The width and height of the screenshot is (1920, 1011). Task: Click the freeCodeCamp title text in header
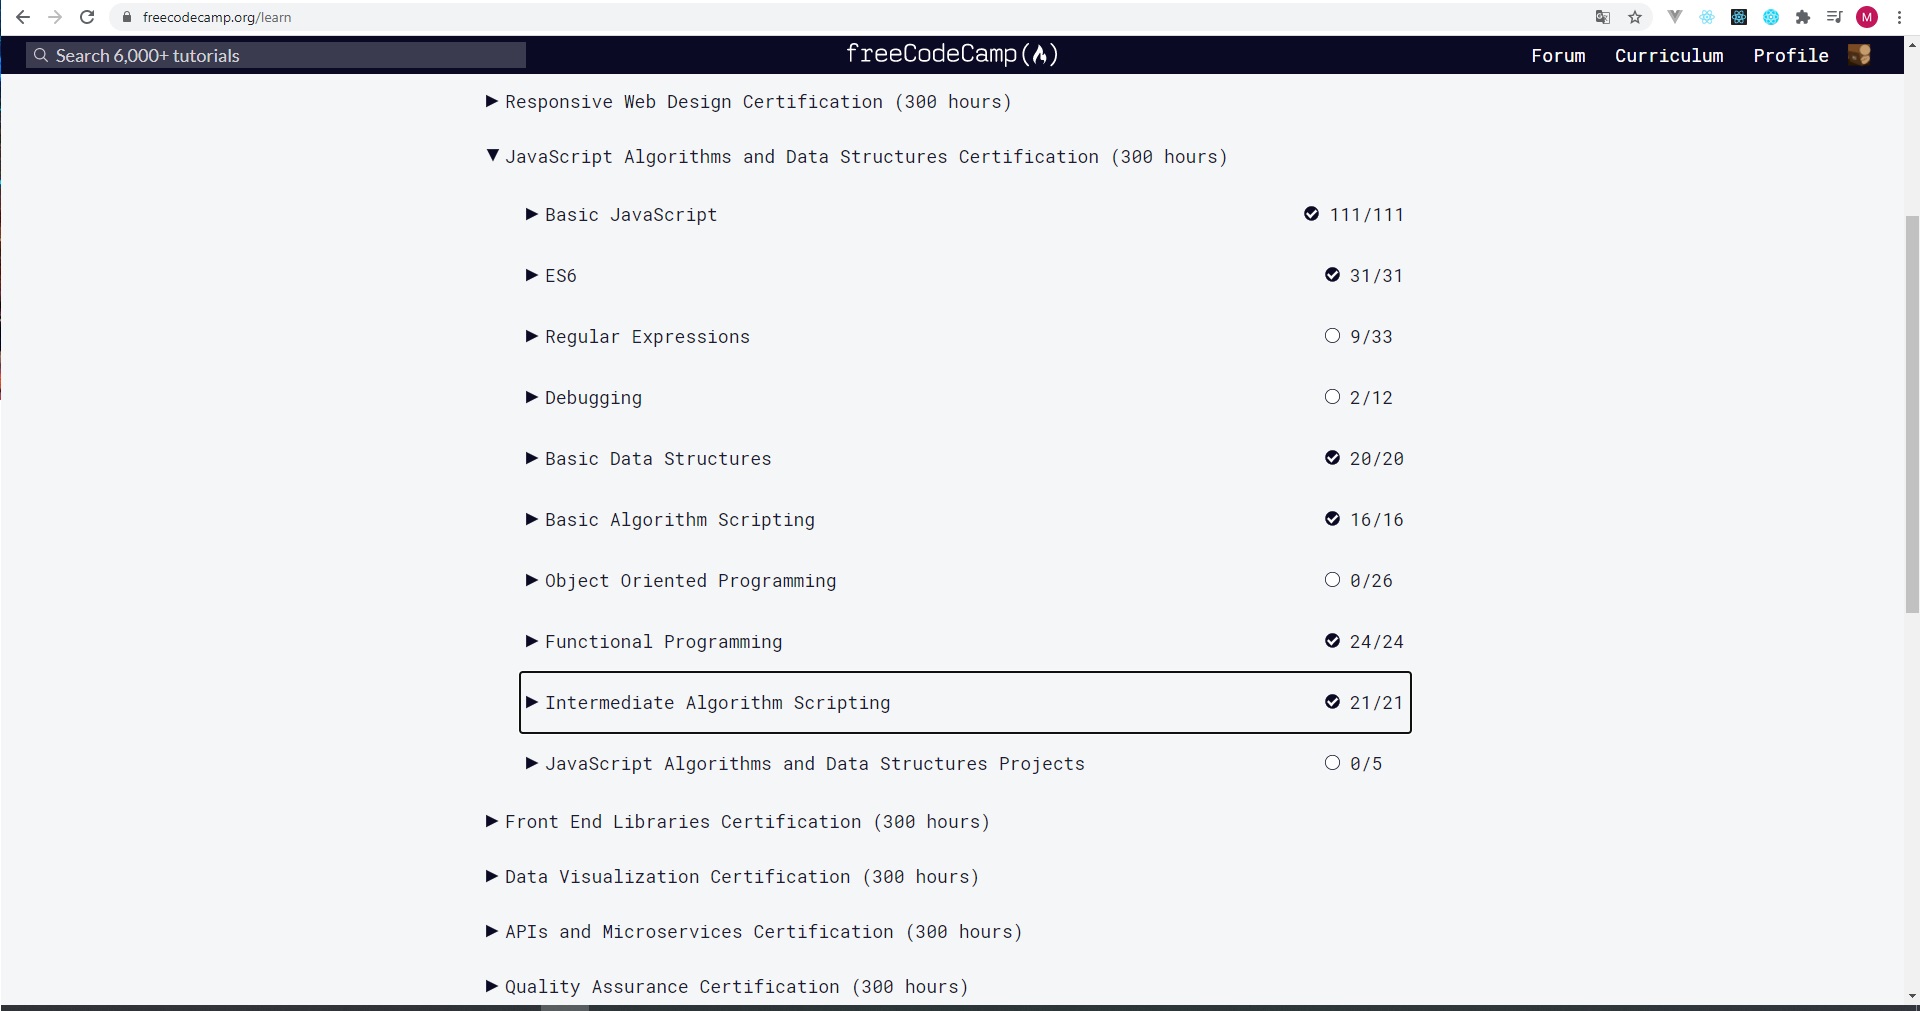tap(931, 54)
